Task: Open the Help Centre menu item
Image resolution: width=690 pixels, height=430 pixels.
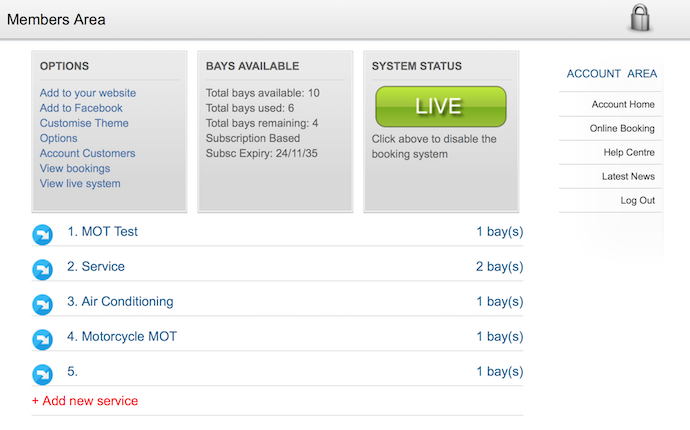Action: click(628, 152)
